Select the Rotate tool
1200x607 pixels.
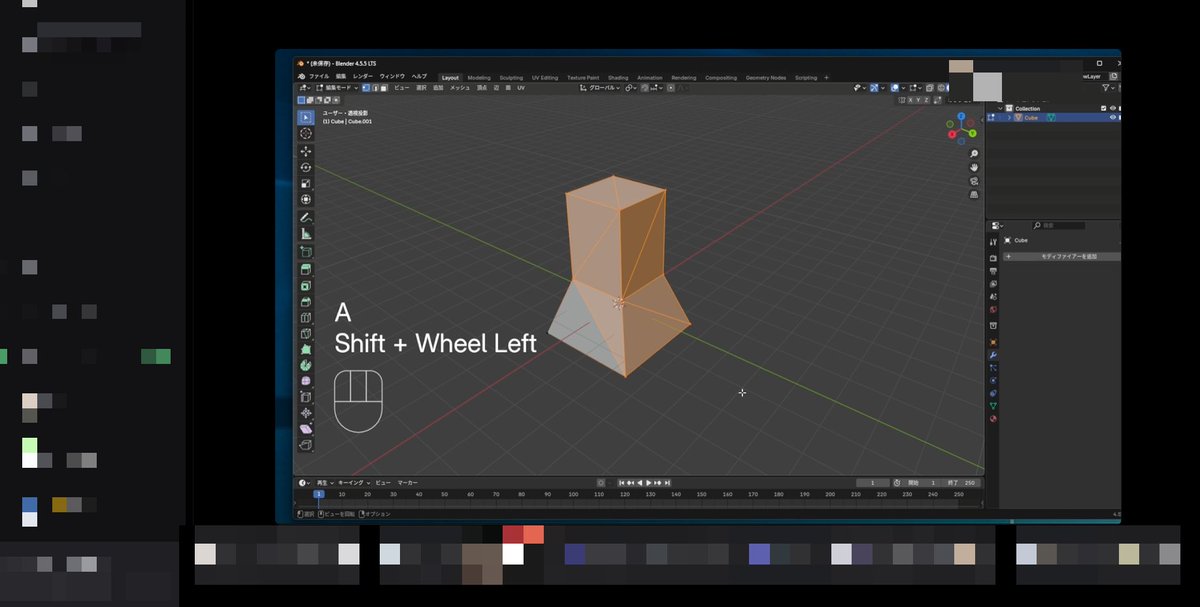point(306,167)
